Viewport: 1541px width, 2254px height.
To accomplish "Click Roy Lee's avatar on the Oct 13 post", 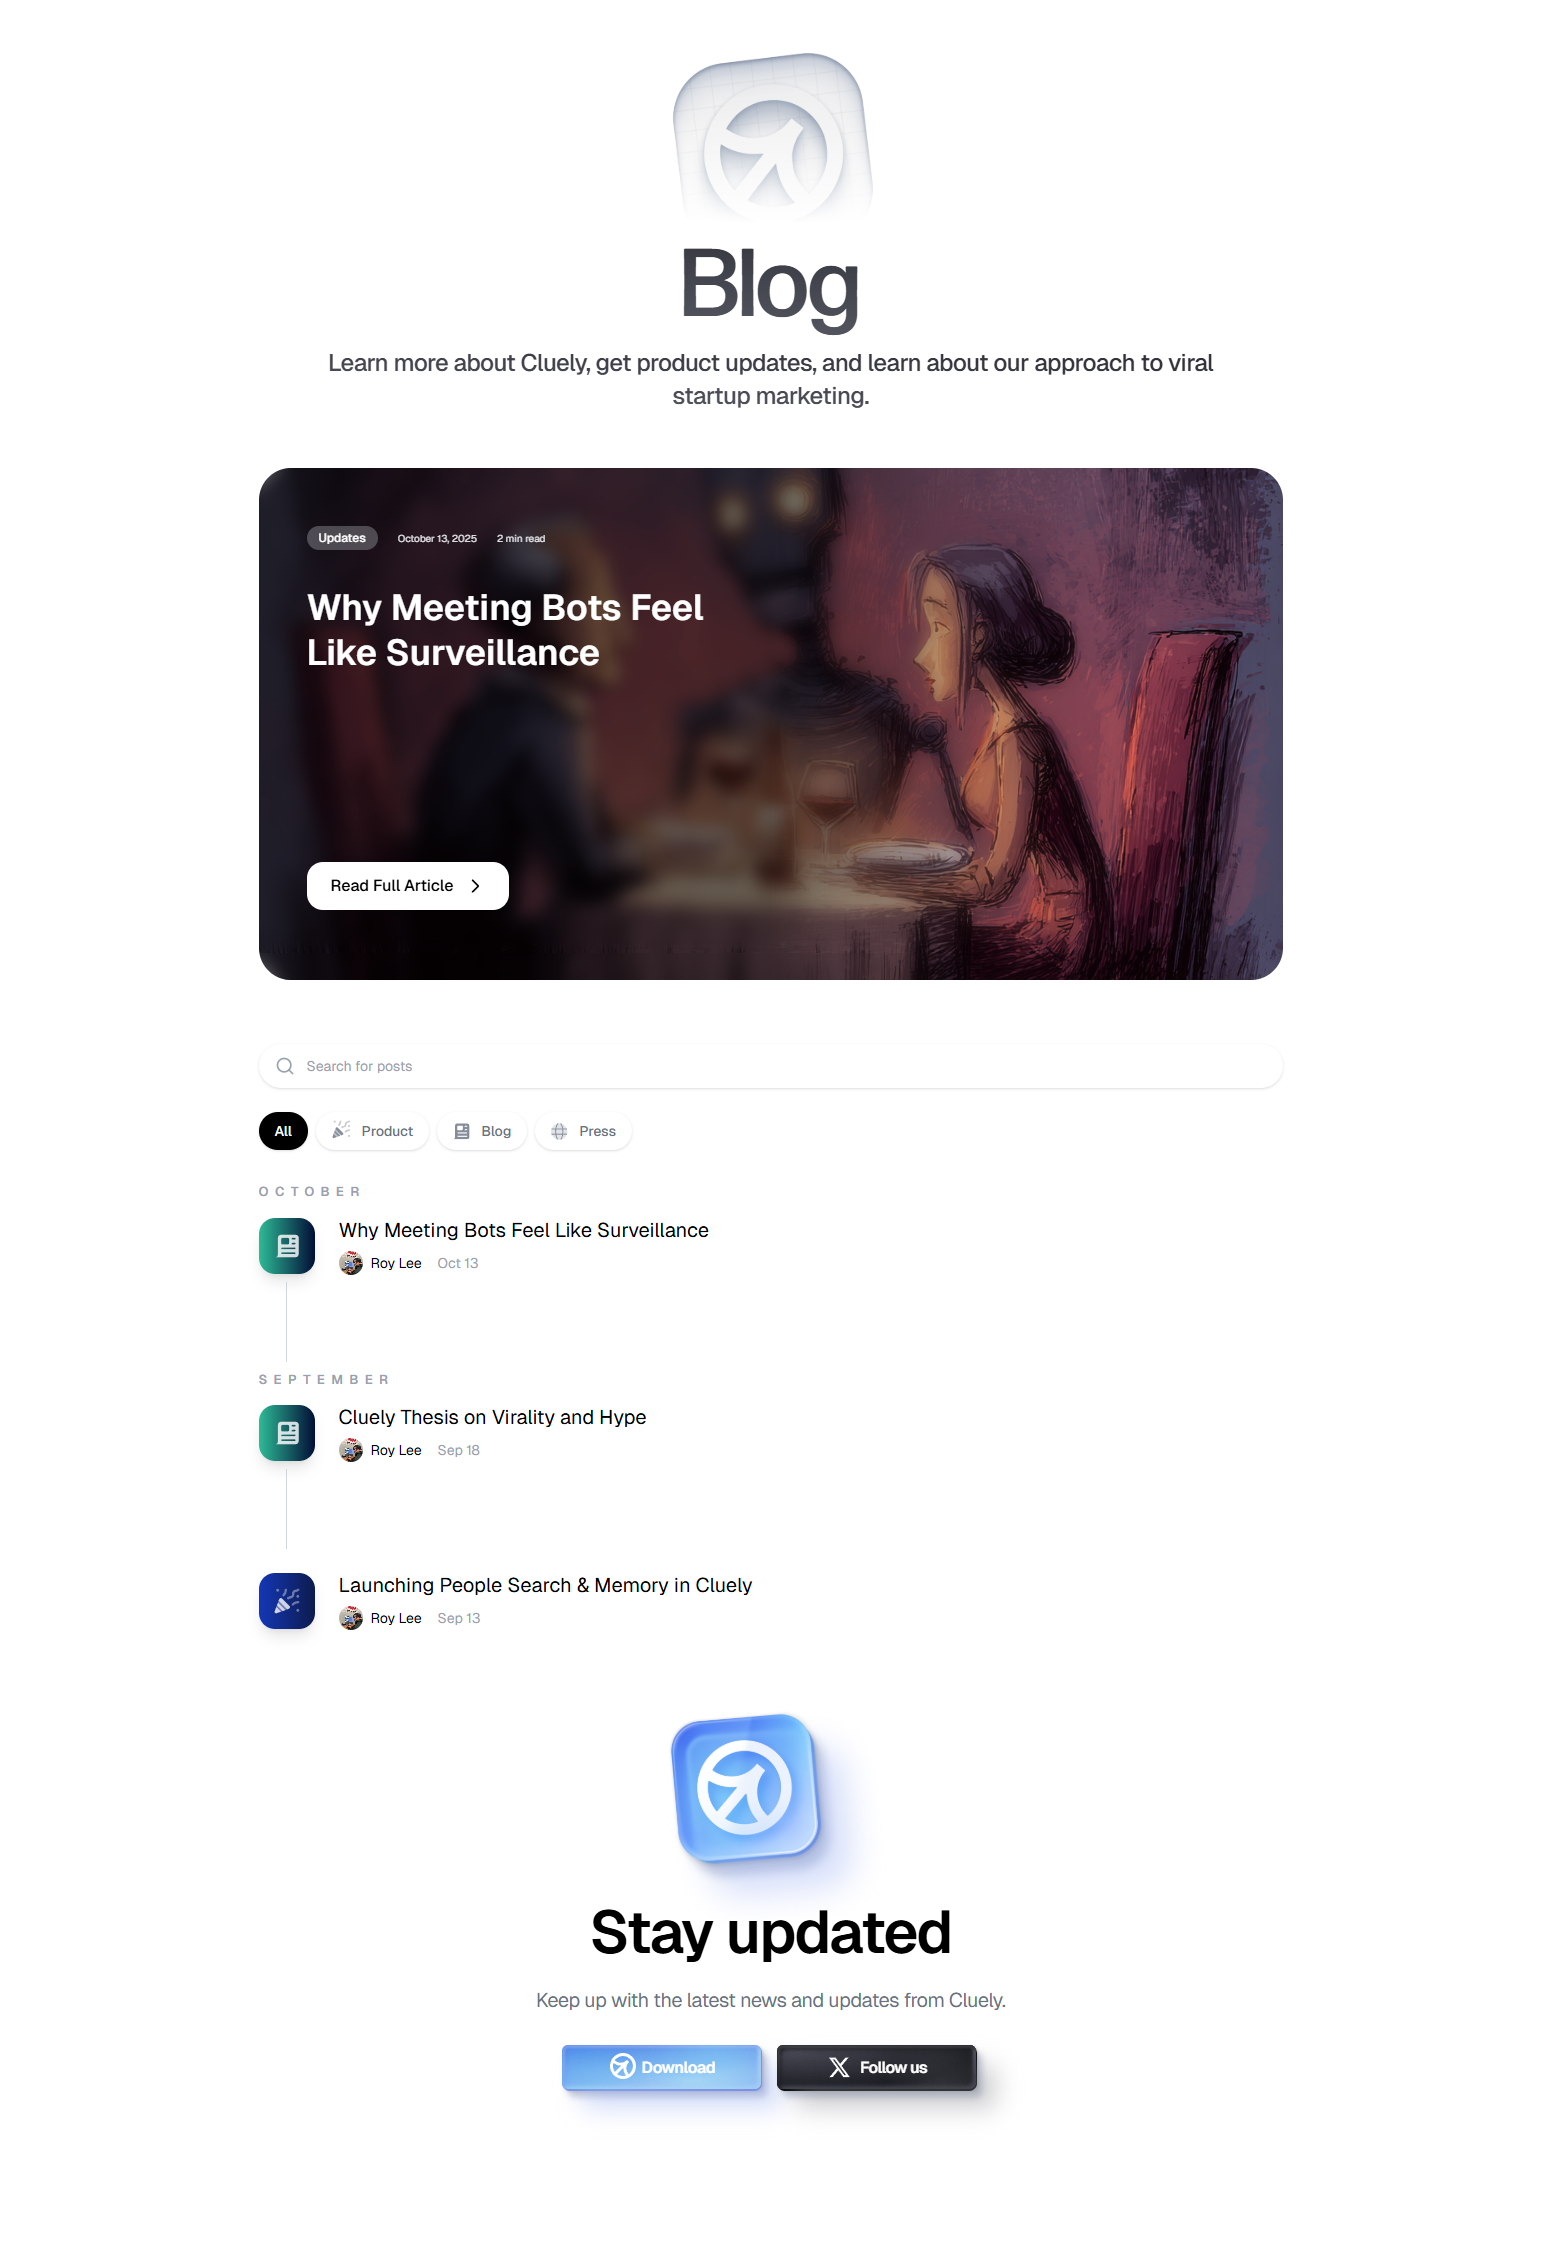I will [351, 1263].
